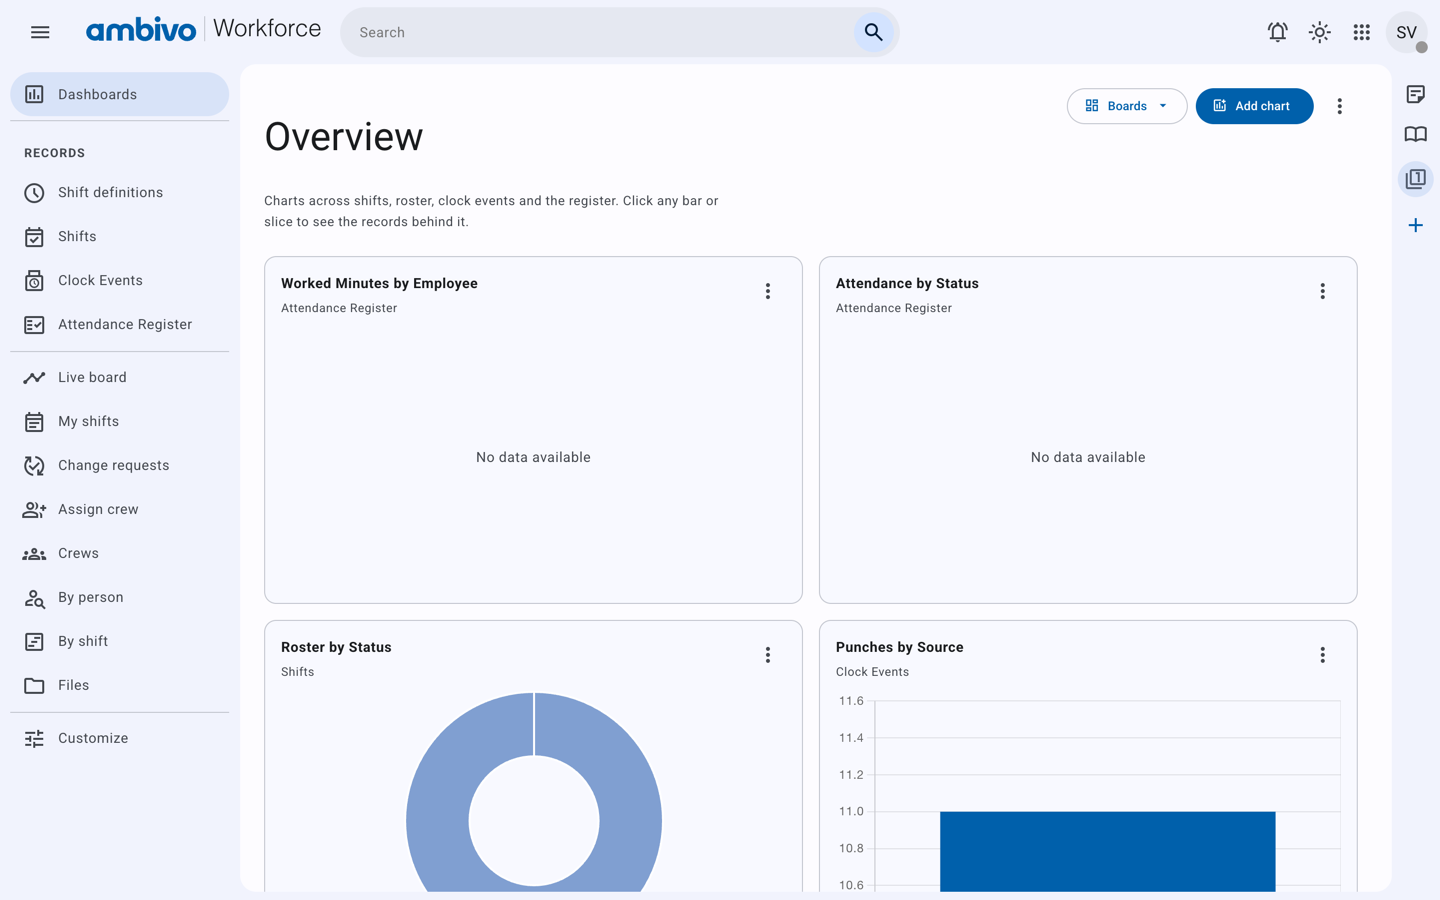Open SV user avatar menu

point(1406,32)
